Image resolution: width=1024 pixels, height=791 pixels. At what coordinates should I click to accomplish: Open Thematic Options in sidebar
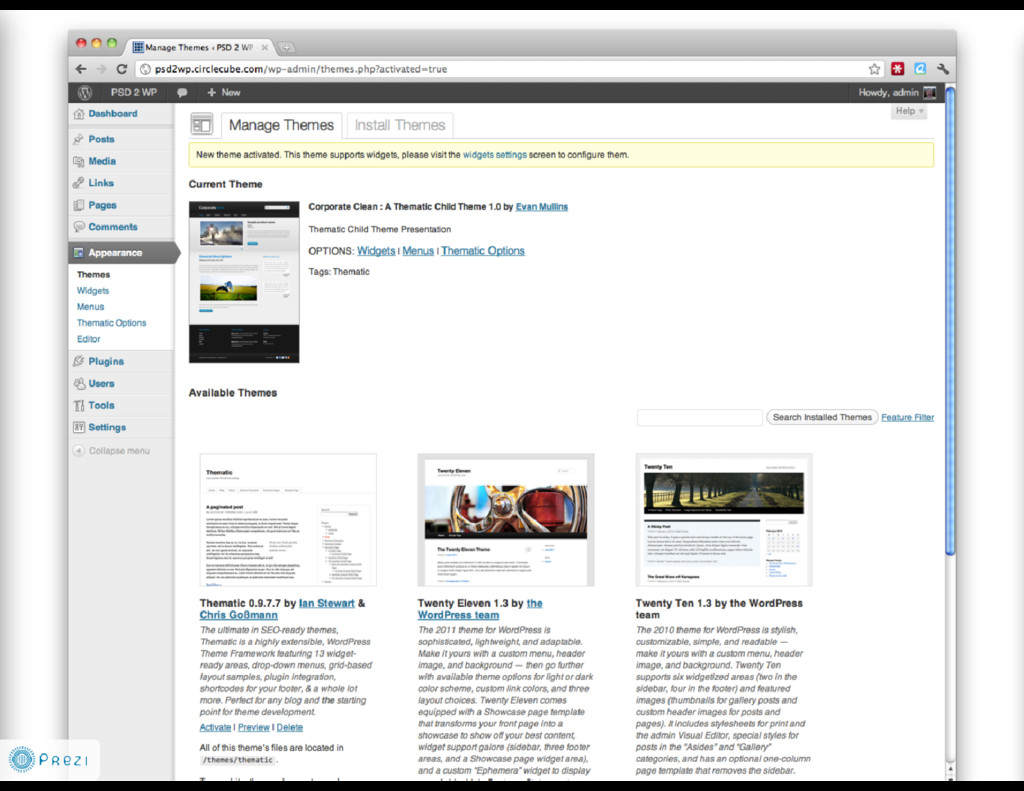pos(111,323)
